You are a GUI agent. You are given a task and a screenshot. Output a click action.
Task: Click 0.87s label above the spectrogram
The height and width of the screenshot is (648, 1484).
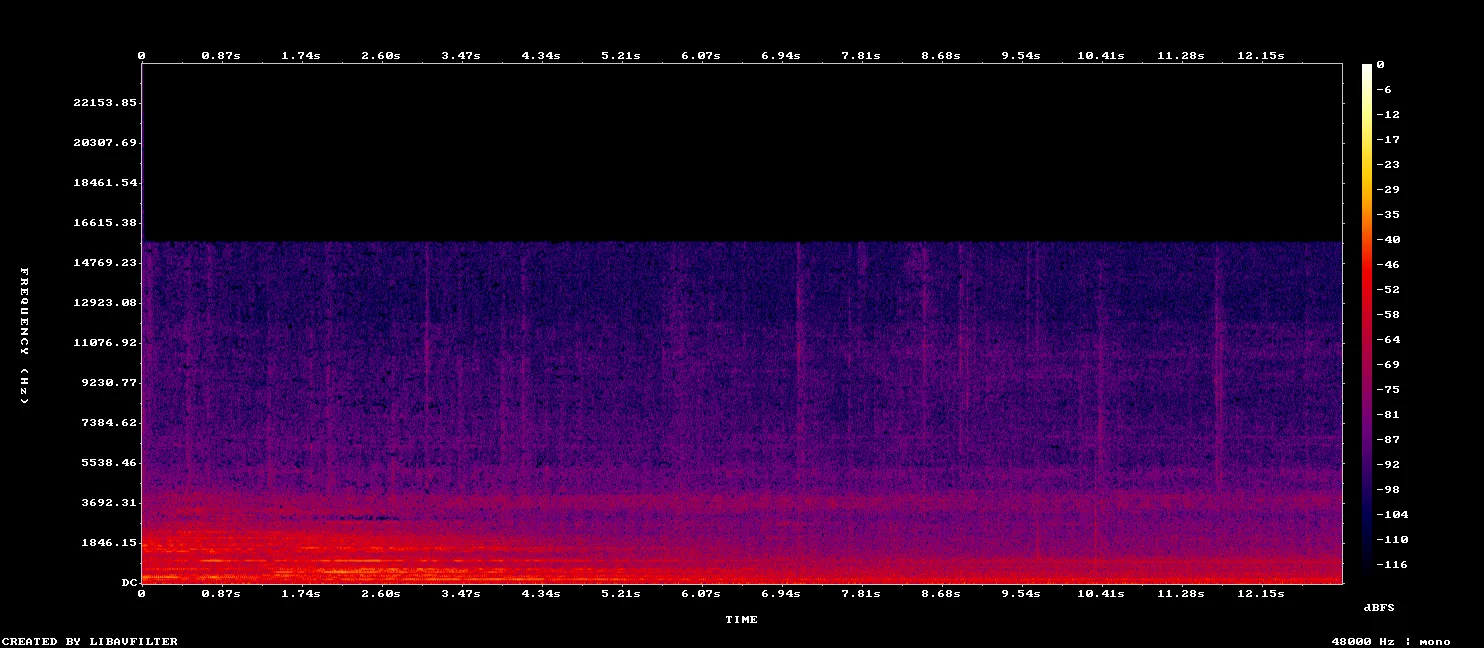pos(221,56)
